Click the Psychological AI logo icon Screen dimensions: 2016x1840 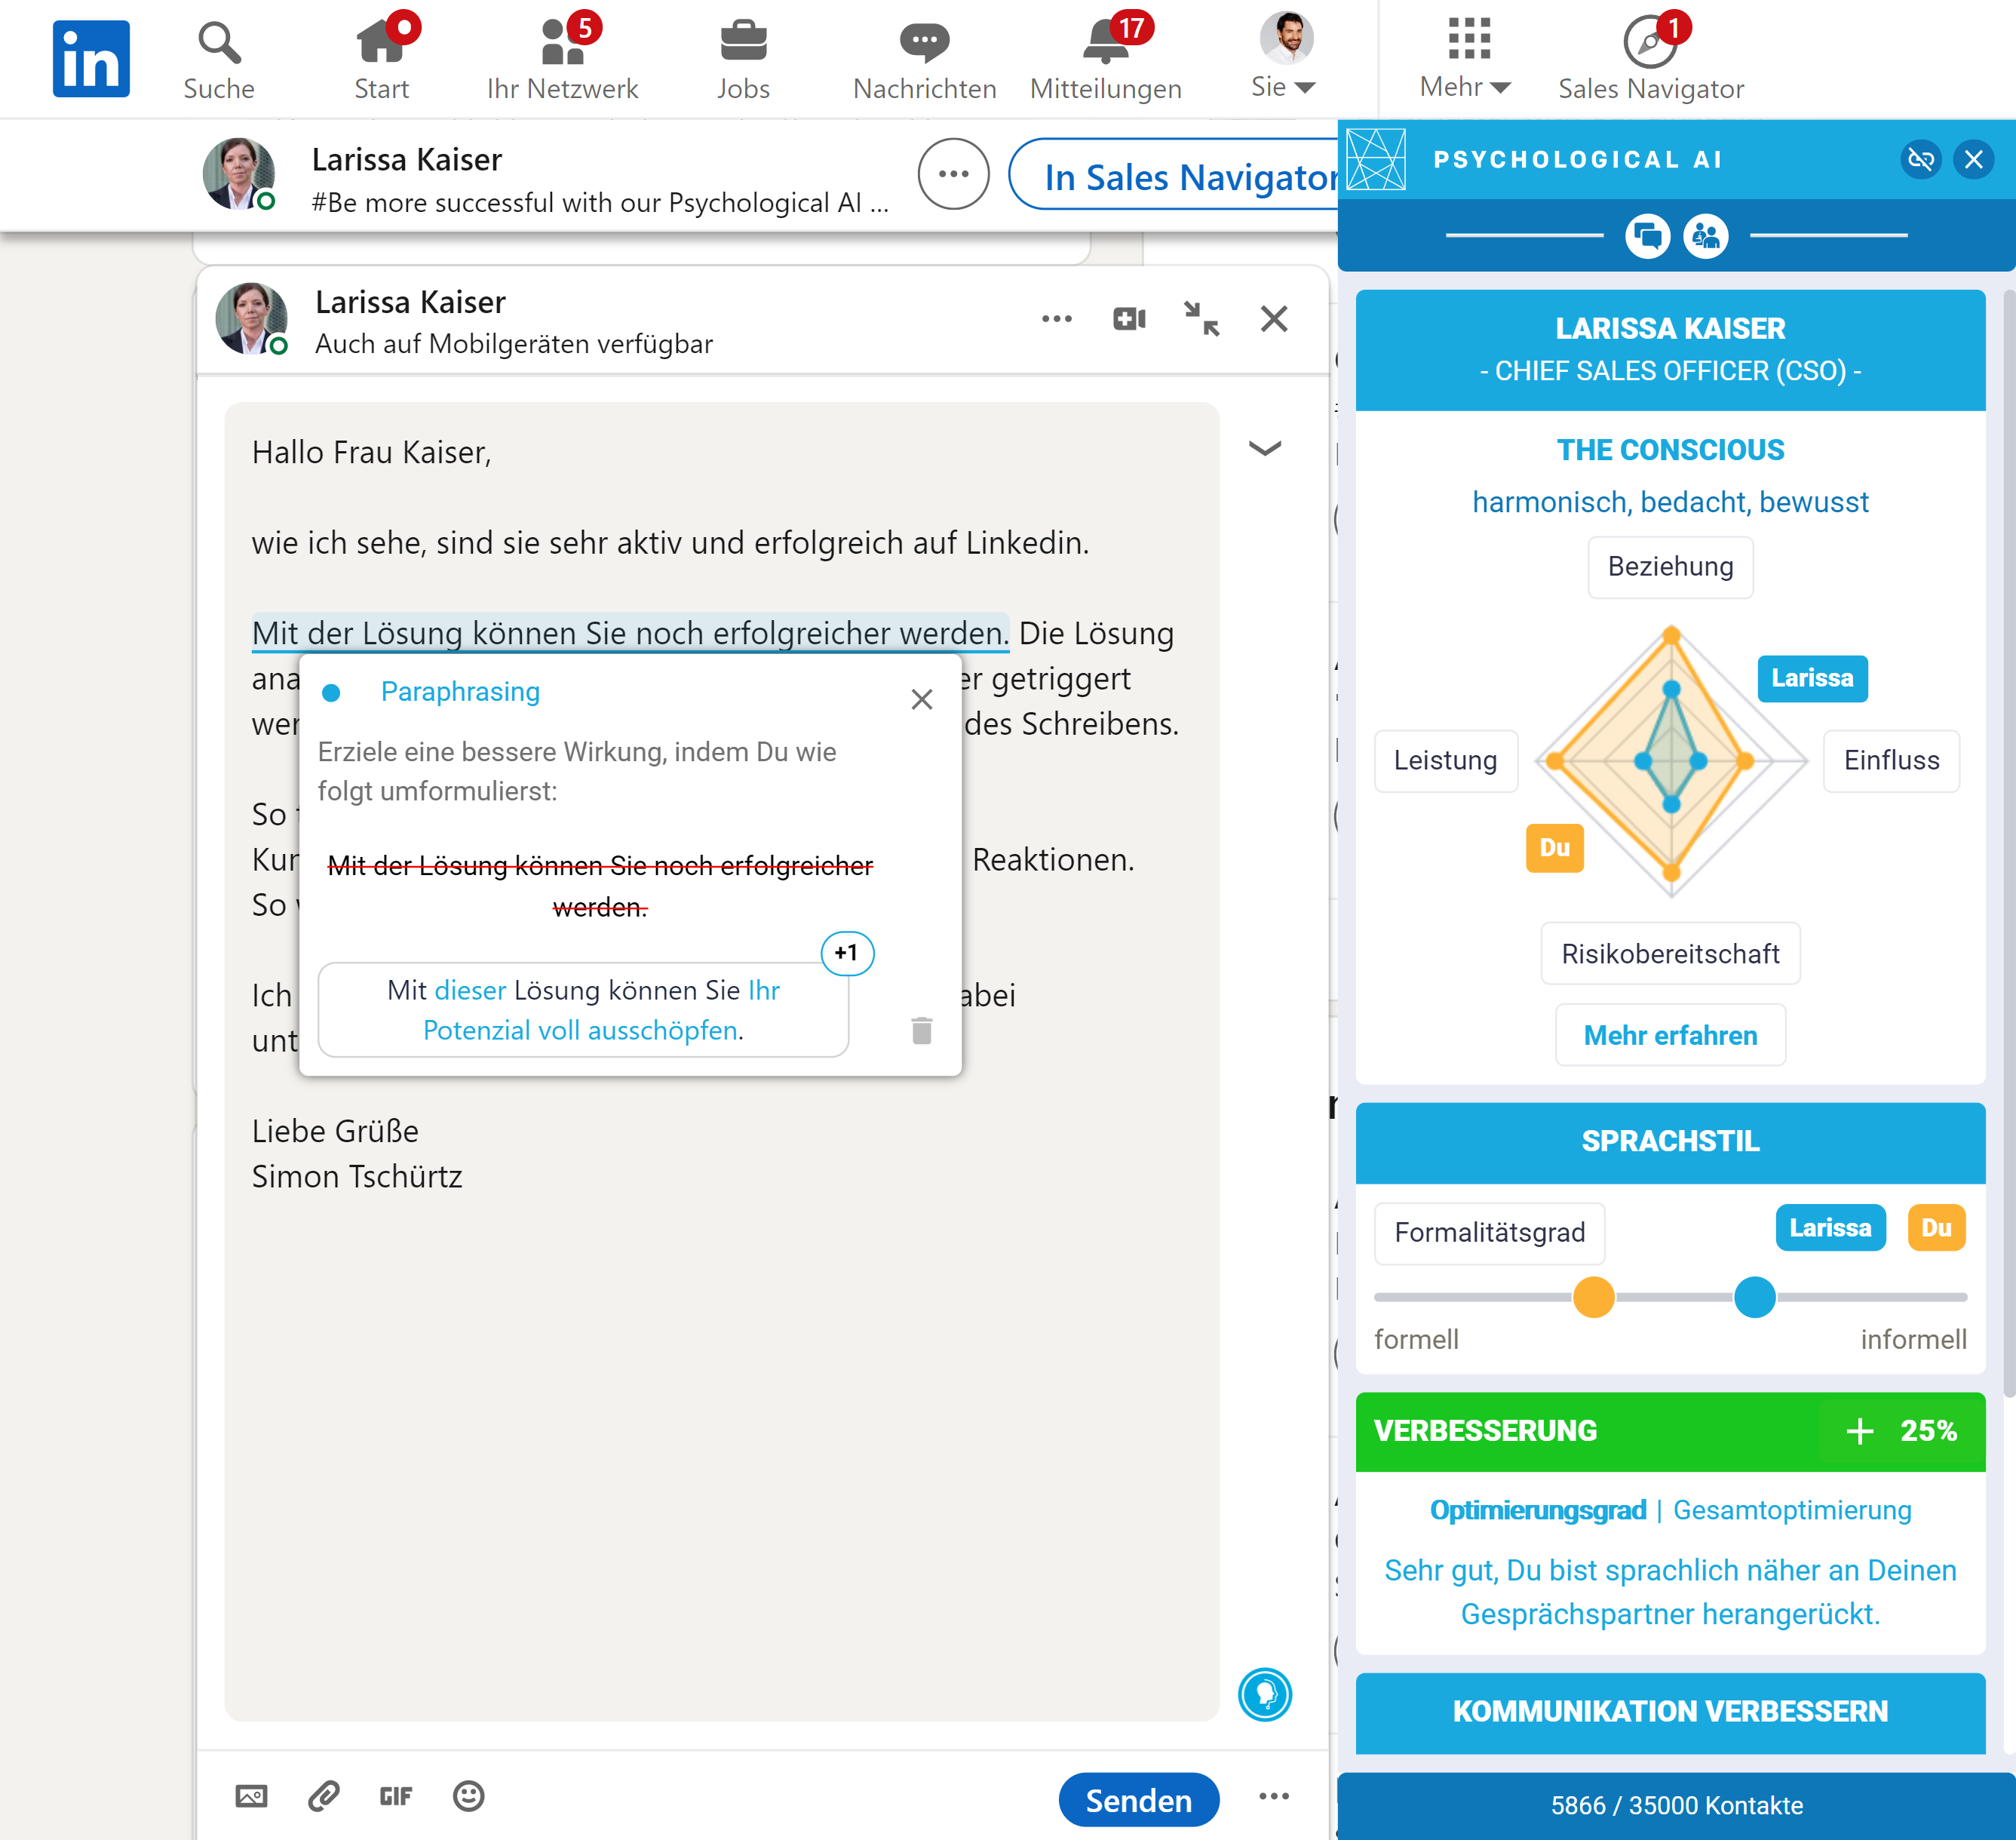click(1376, 159)
